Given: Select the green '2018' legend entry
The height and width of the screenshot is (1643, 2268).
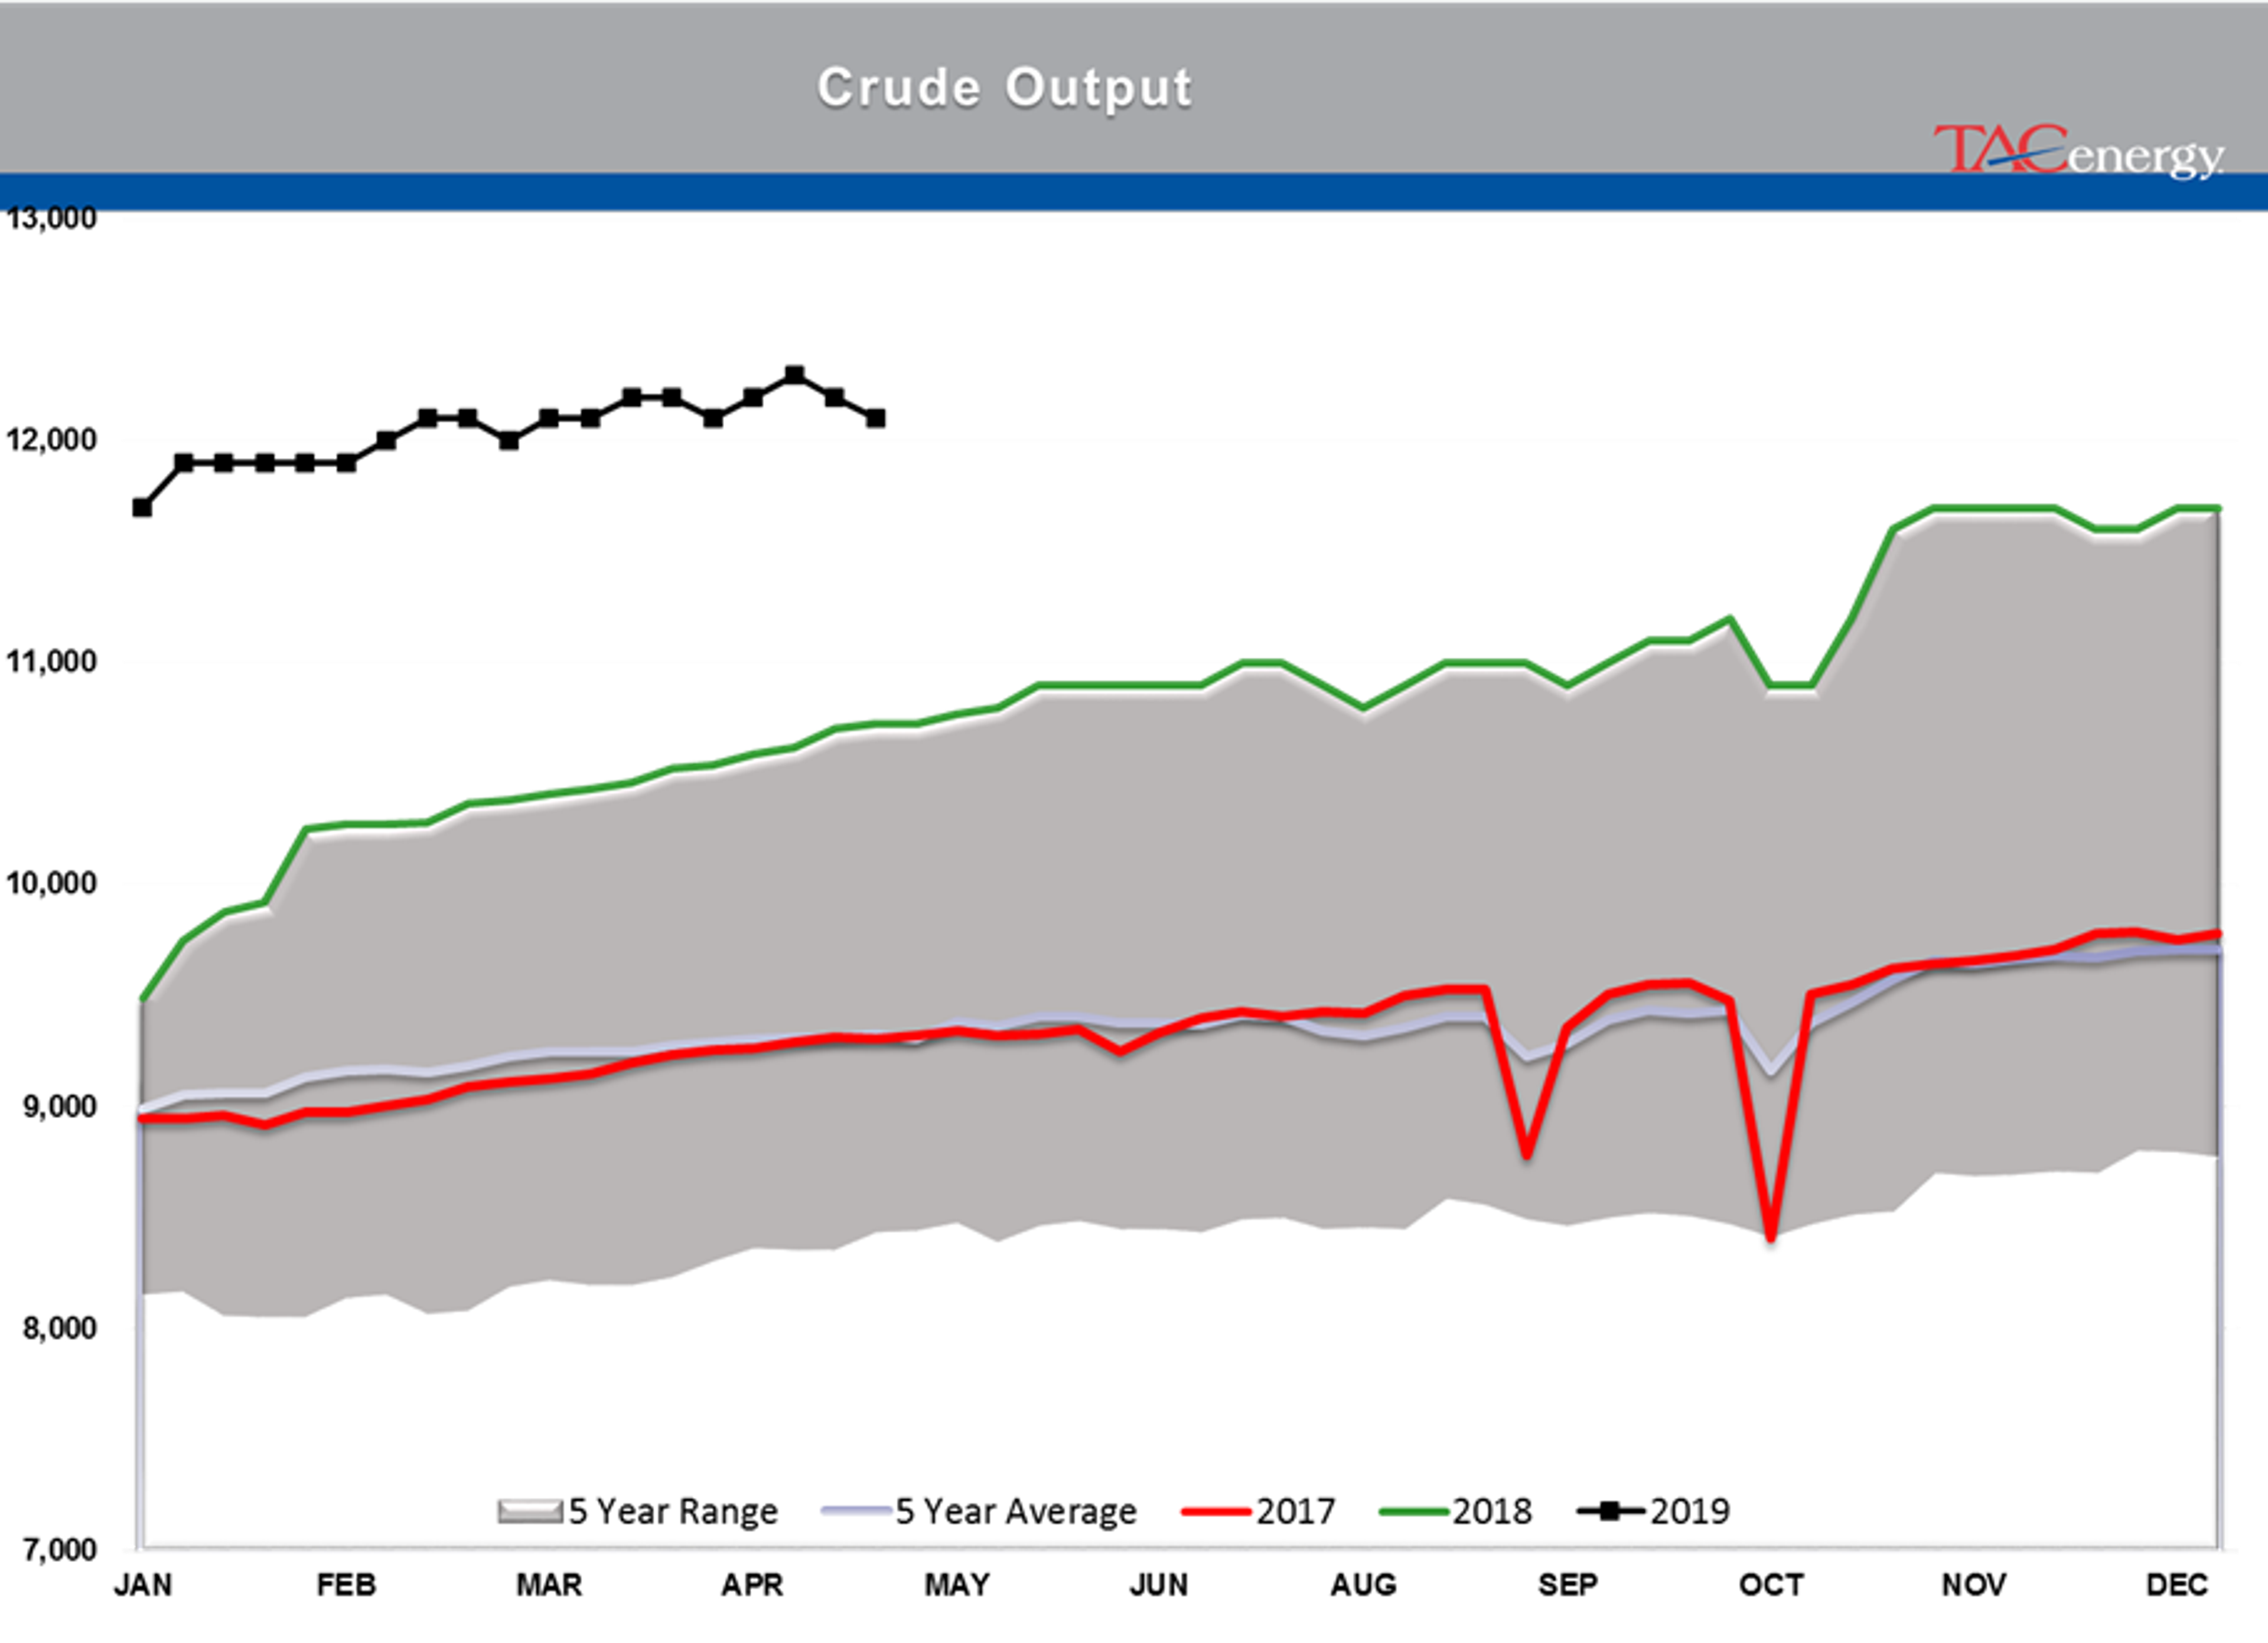Looking at the screenshot, I should (x=1455, y=1511).
